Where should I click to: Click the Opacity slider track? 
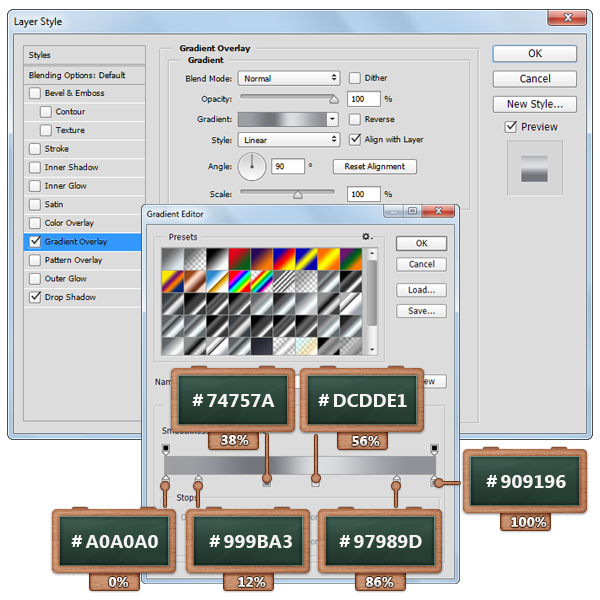pyautogui.click(x=286, y=100)
